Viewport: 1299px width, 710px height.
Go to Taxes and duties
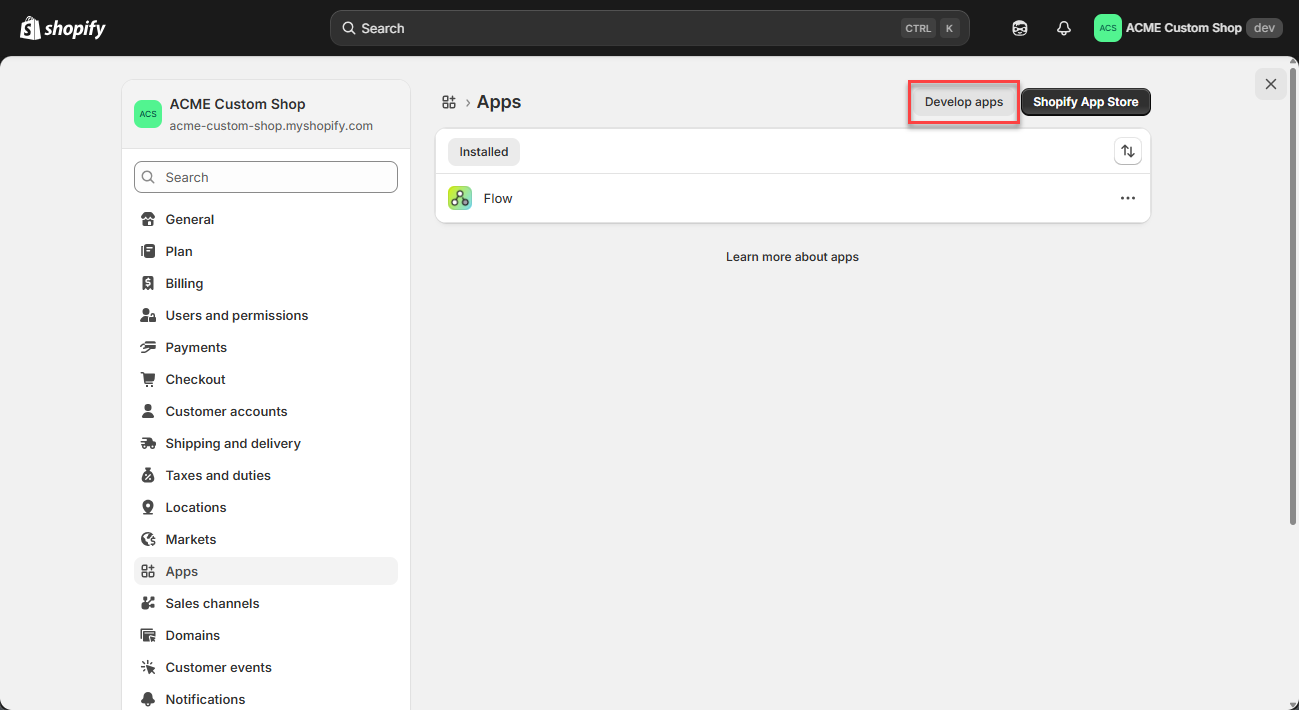click(x=266, y=475)
